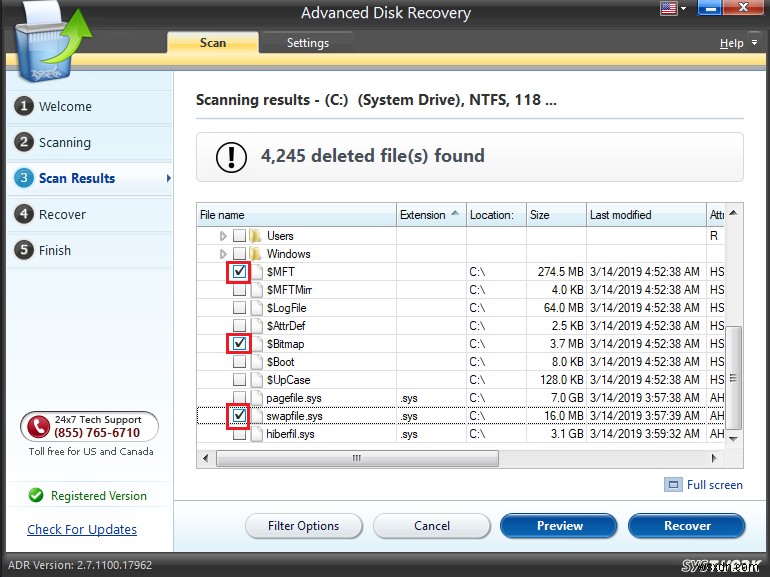Click the Users folder icon
Image resolution: width=770 pixels, height=577 pixels.
257,236
